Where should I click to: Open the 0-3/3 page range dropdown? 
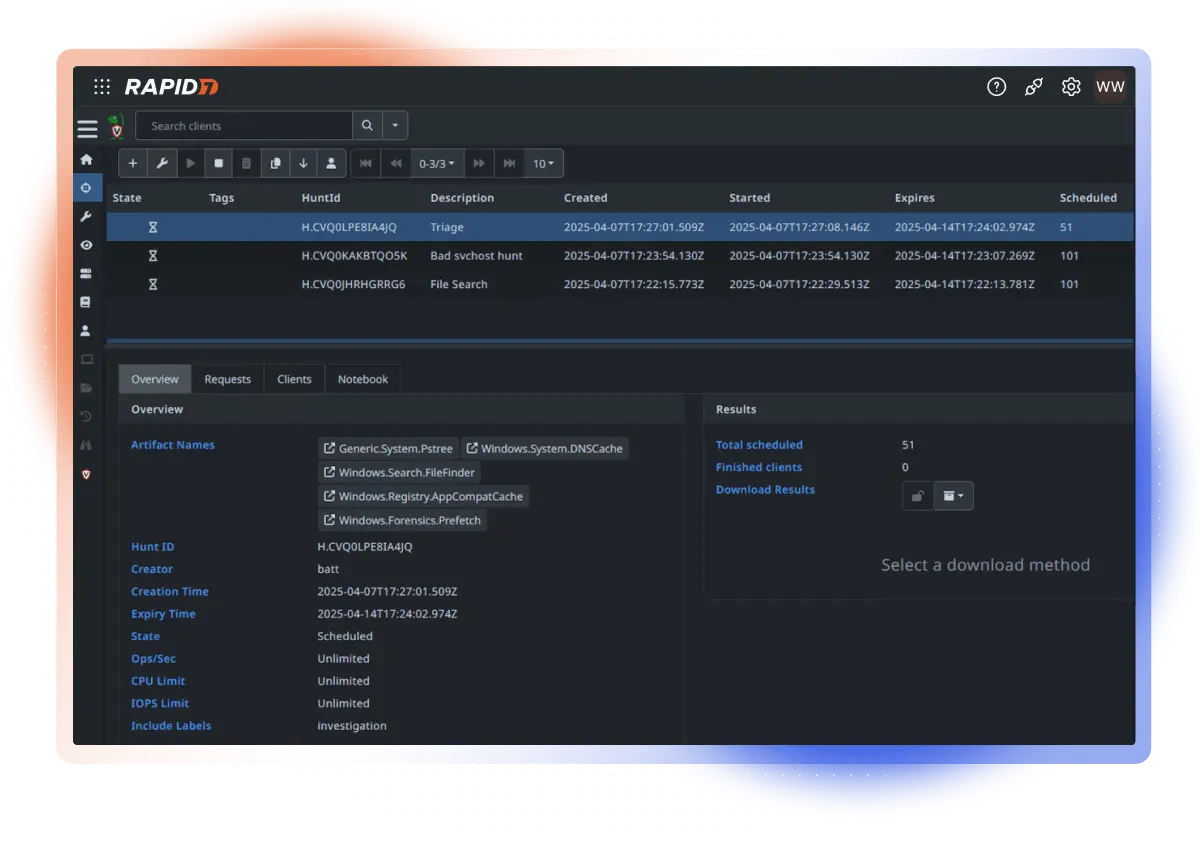437,164
